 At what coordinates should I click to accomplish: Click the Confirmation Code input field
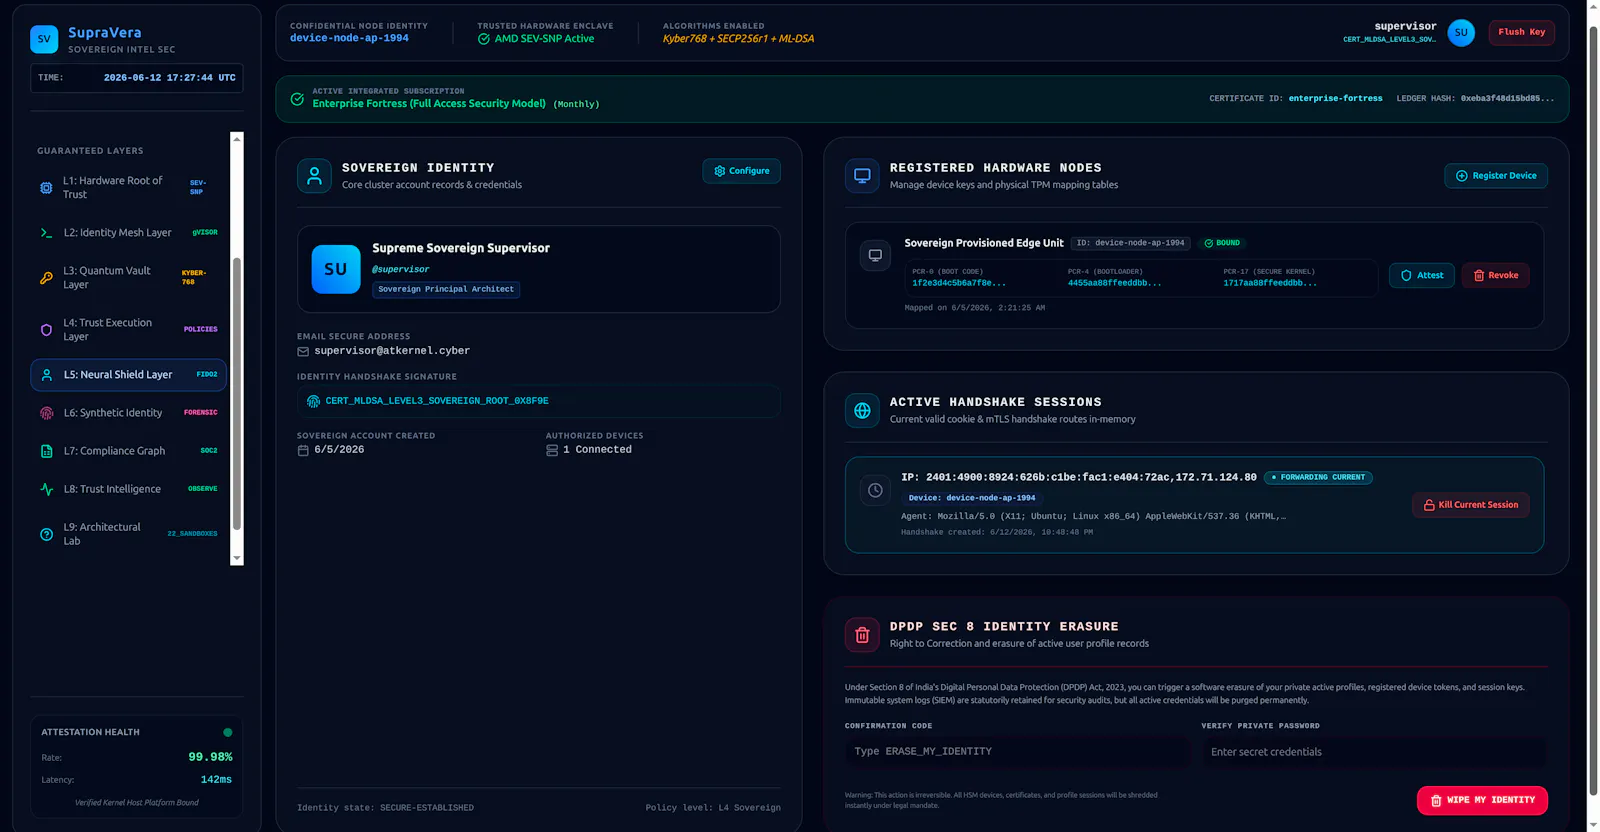[x=1017, y=752]
